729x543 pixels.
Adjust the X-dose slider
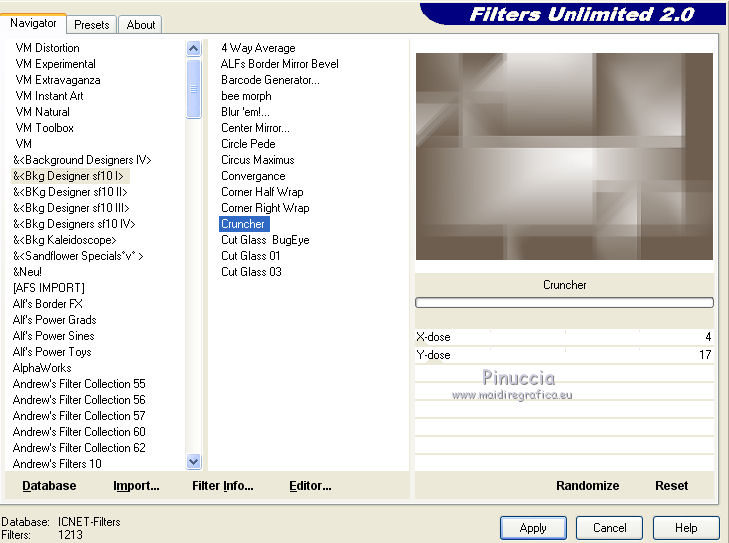click(x=564, y=337)
